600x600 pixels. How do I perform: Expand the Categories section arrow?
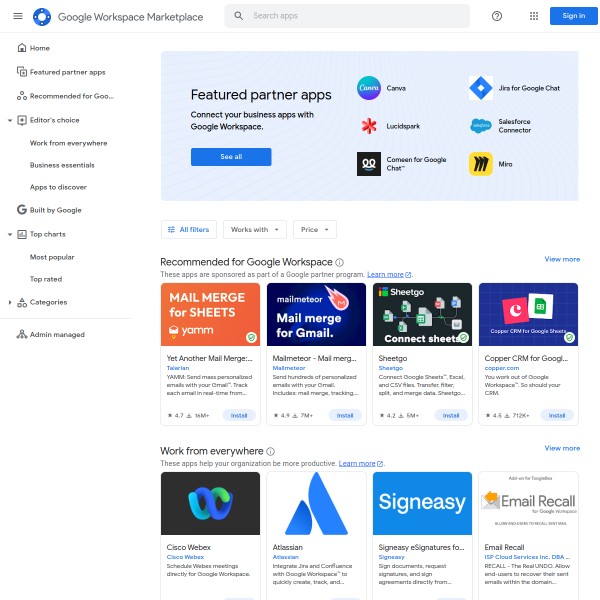[x=10, y=302]
